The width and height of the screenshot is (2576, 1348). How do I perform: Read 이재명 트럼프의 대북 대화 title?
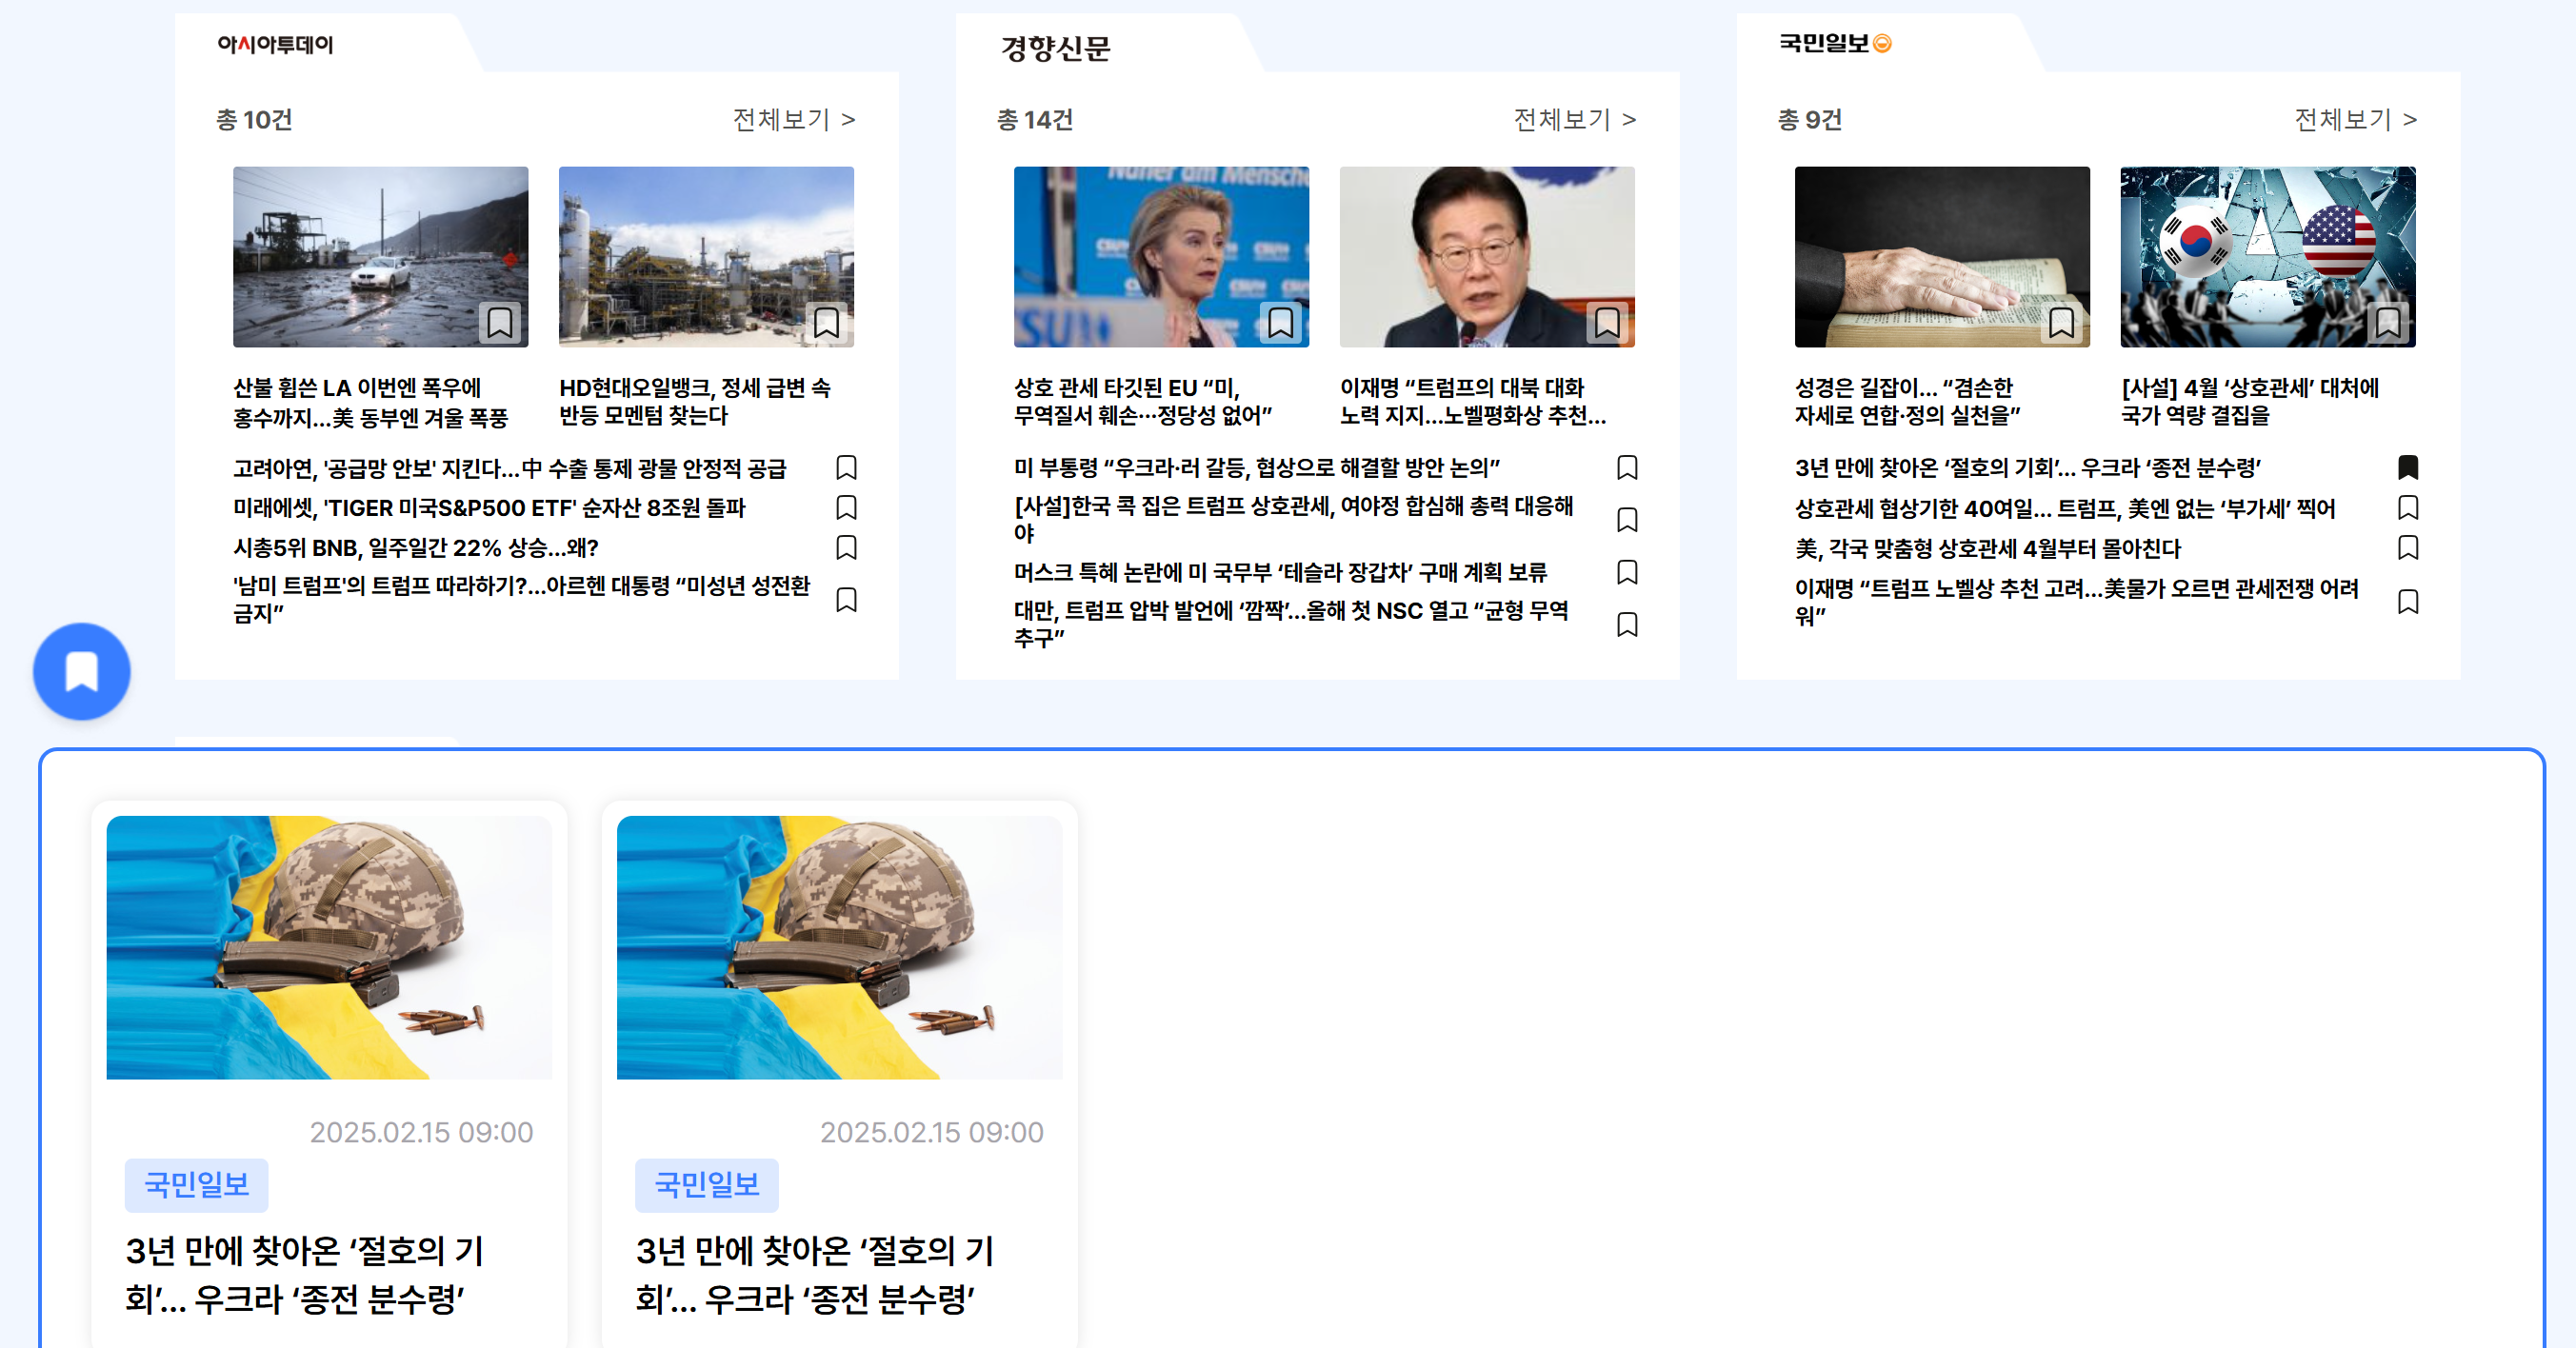(1473, 401)
